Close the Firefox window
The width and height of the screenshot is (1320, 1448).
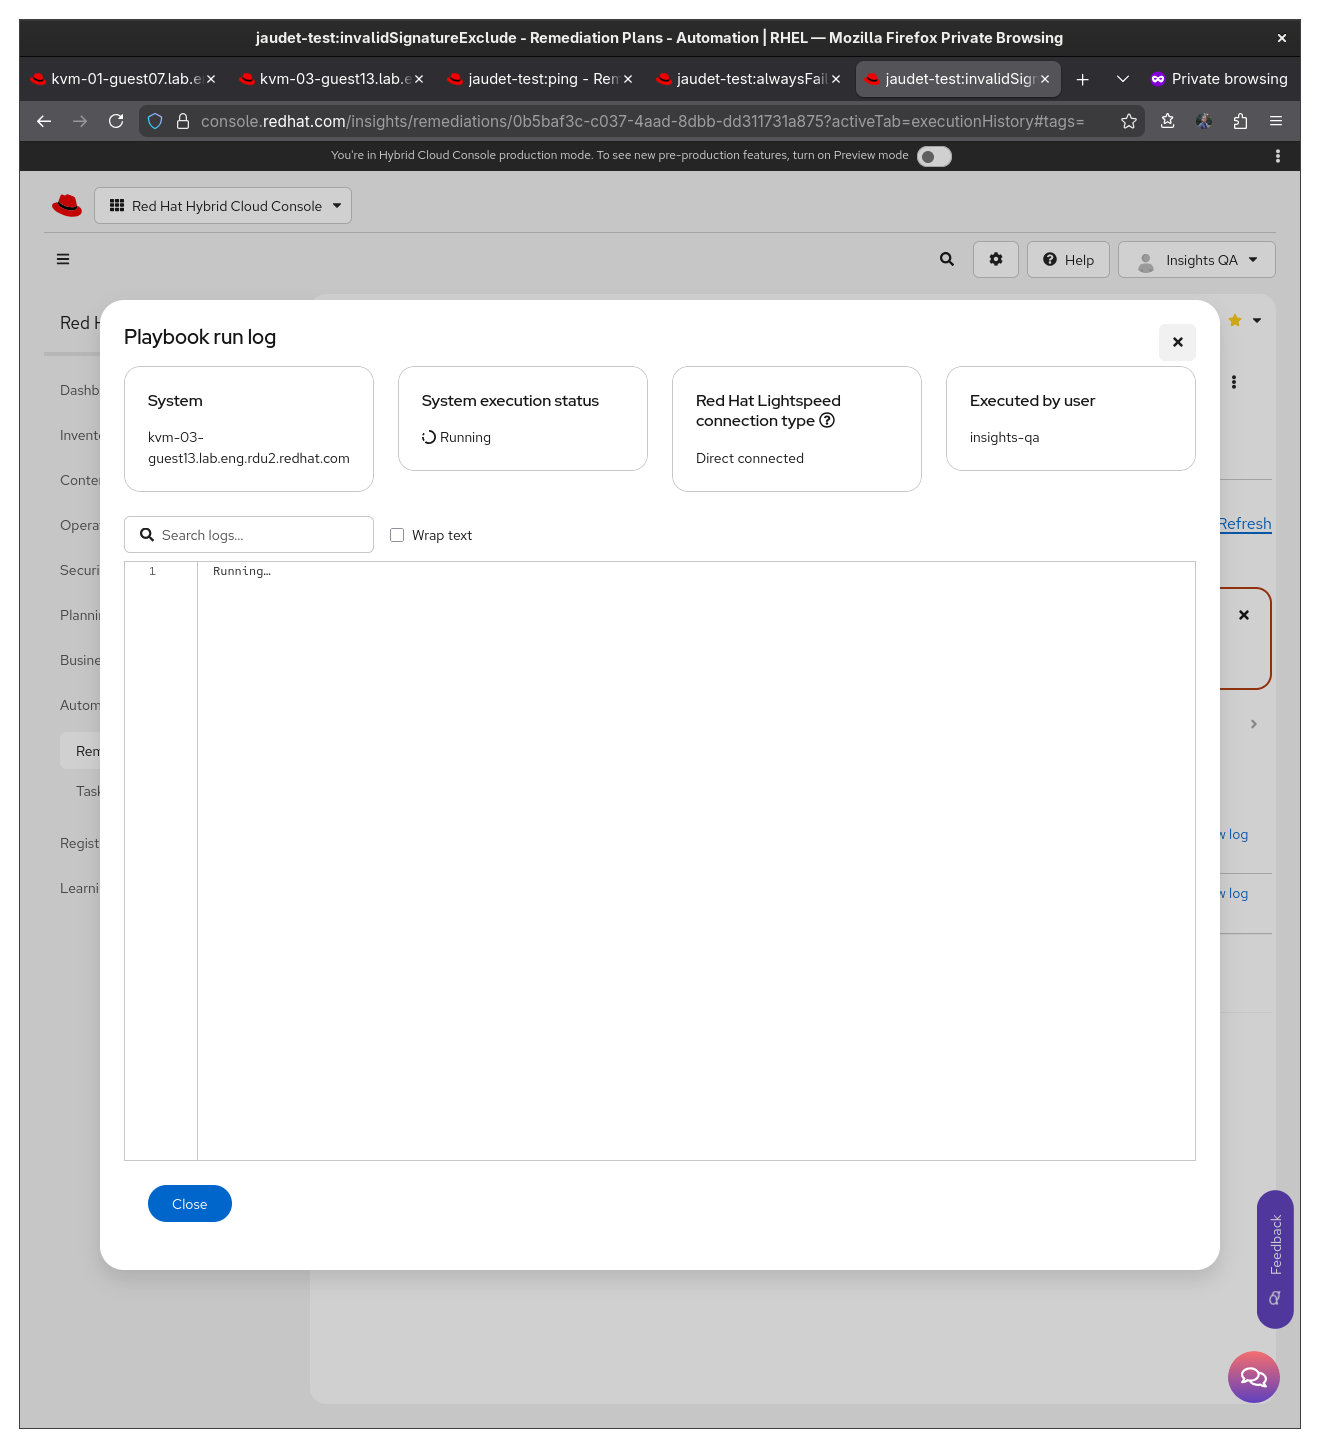(x=1282, y=38)
